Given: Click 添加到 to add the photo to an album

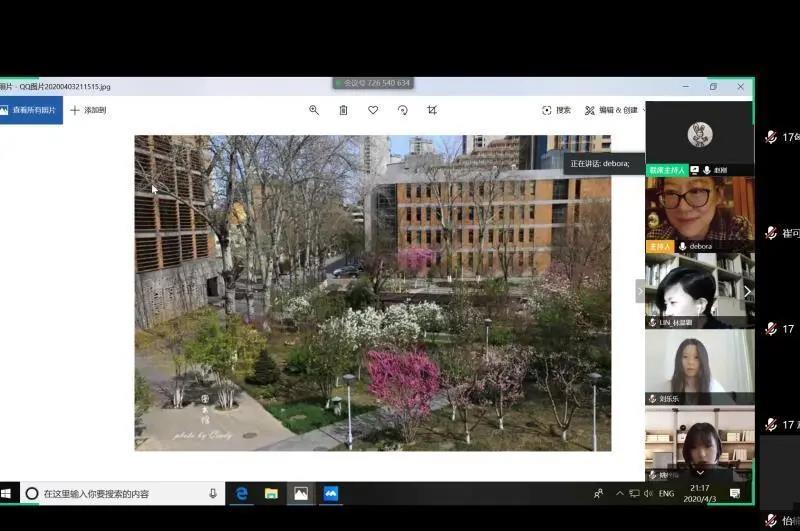Looking at the screenshot, I should coord(88,110).
